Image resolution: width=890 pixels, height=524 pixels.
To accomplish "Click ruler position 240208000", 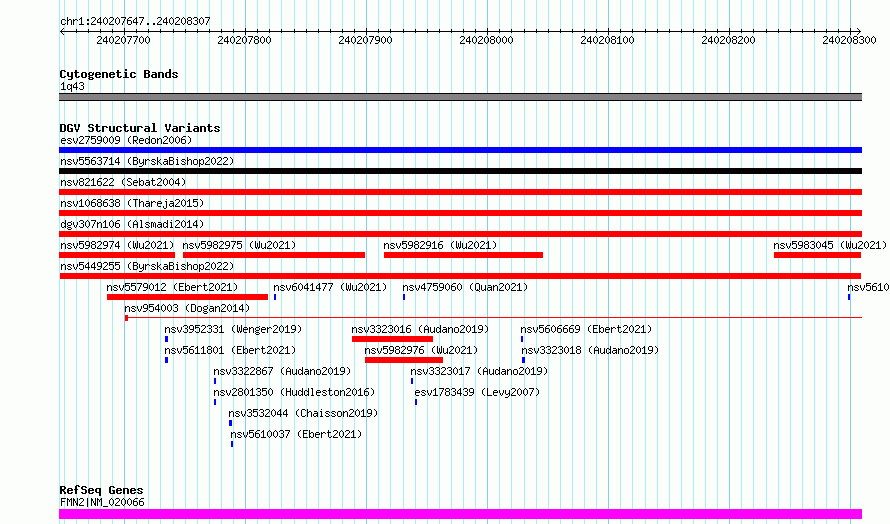I will pos(486,40).
